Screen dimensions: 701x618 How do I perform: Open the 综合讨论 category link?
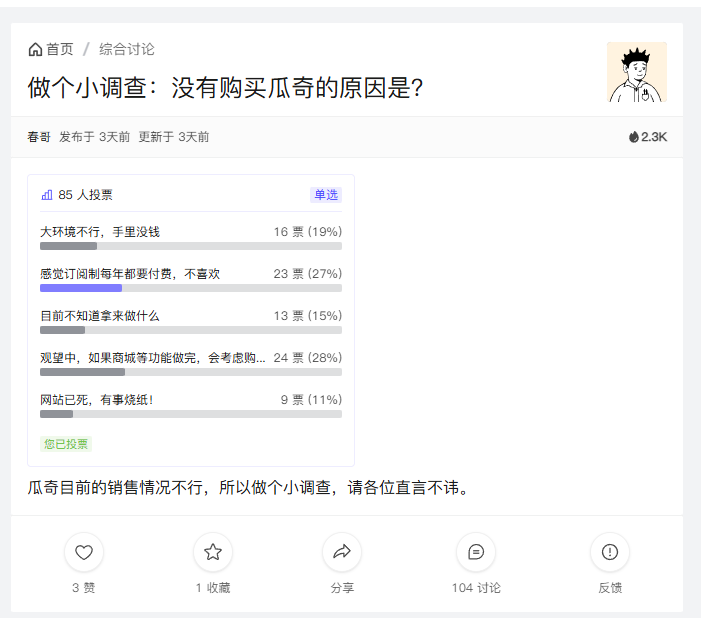[127, 49]
